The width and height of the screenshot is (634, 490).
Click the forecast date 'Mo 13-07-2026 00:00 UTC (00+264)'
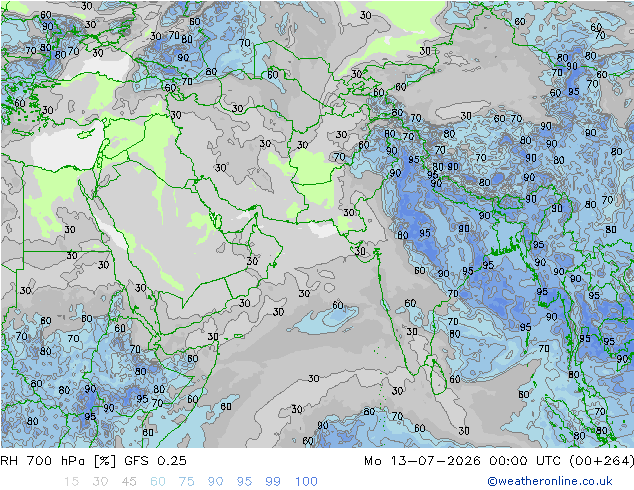[499, 461]
